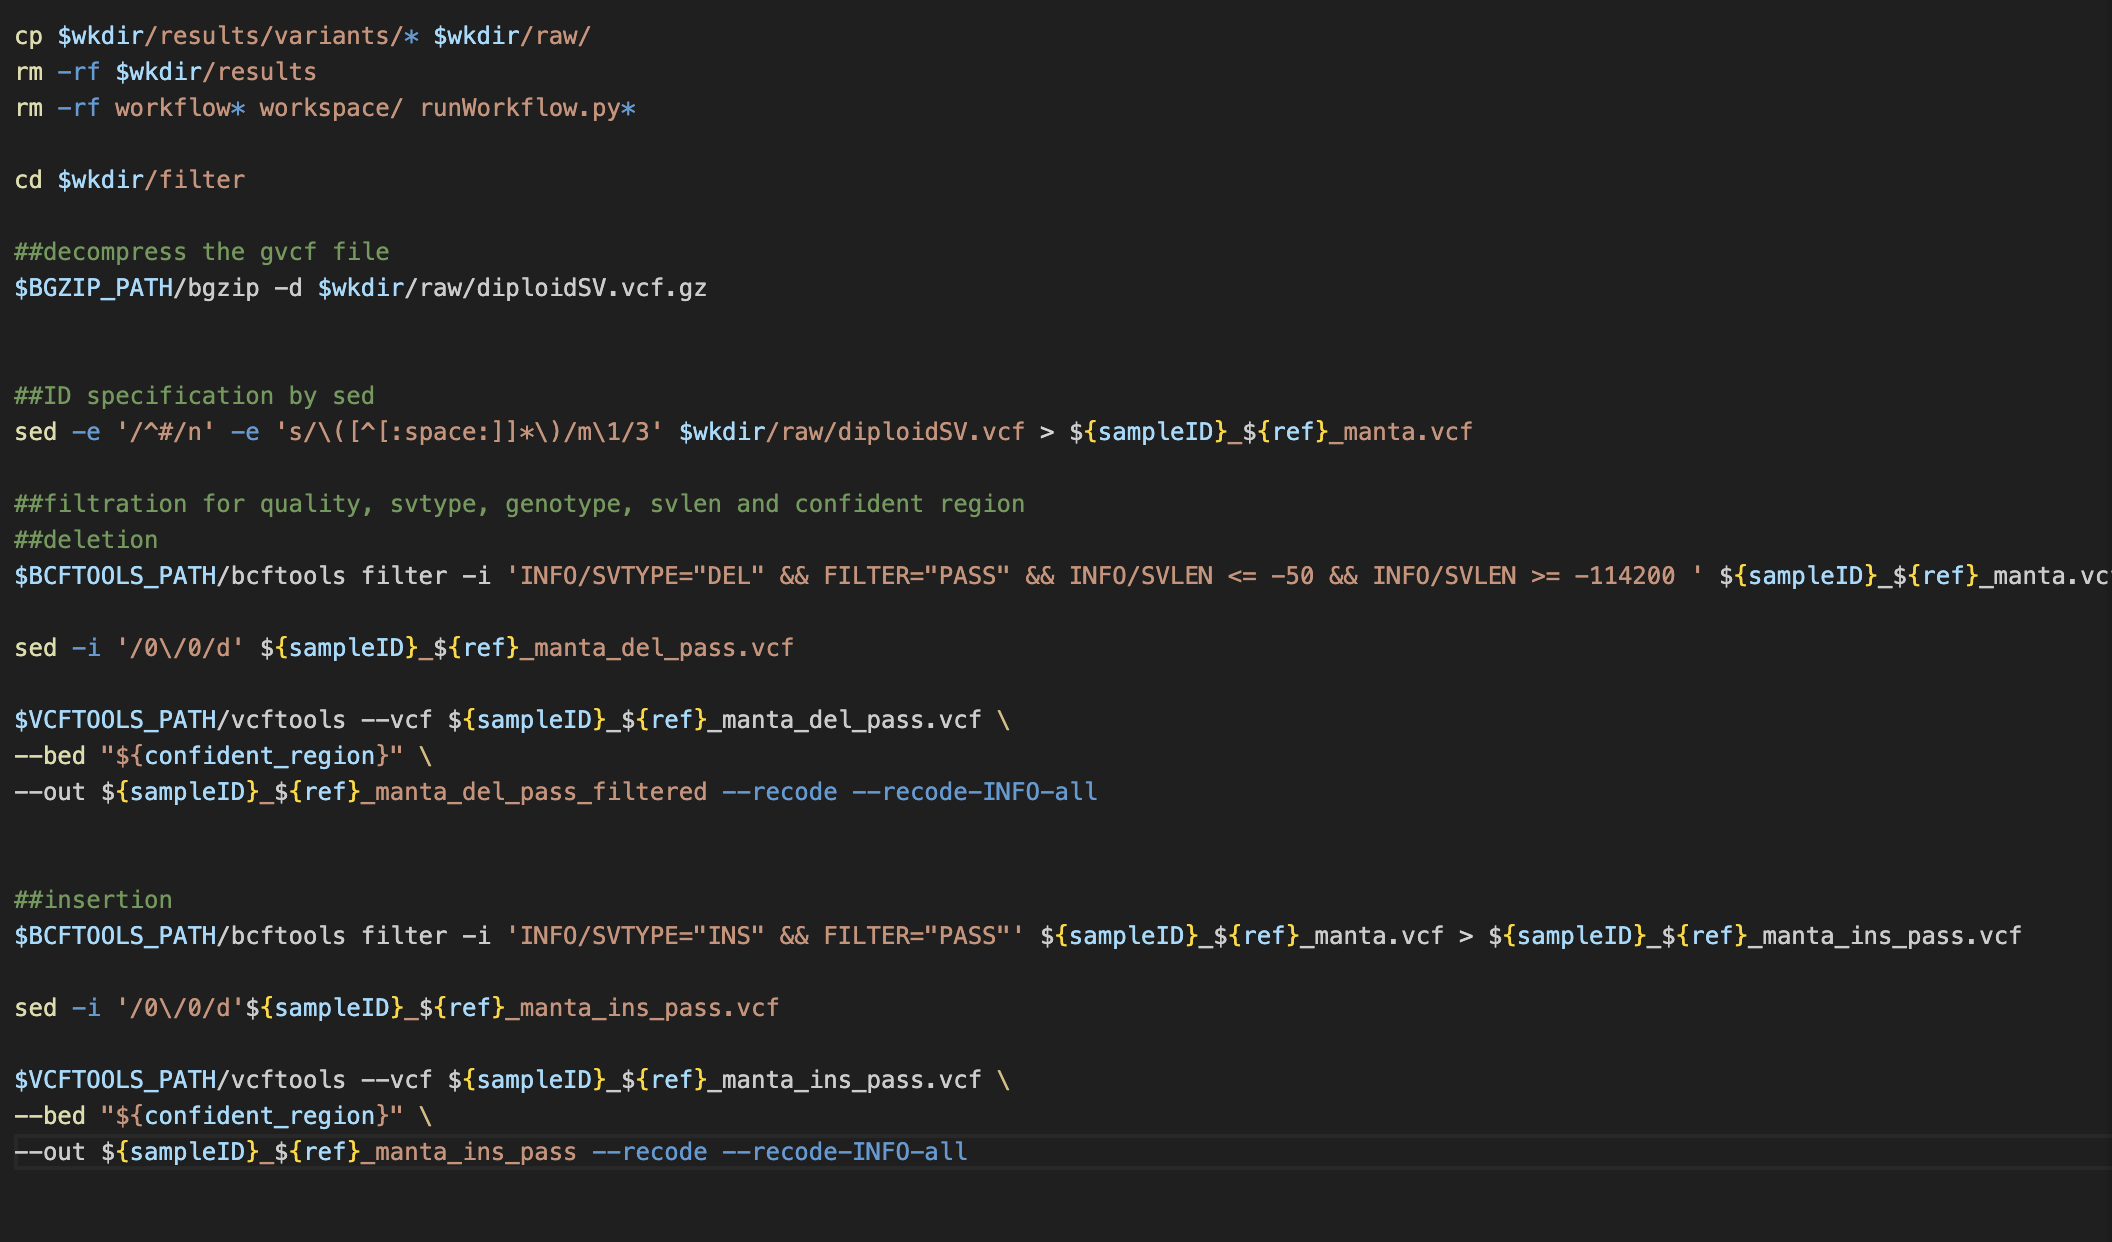Click '$wkdir/raw/' destination in cp line
2112x1242 pixels.
click(512, 36)
